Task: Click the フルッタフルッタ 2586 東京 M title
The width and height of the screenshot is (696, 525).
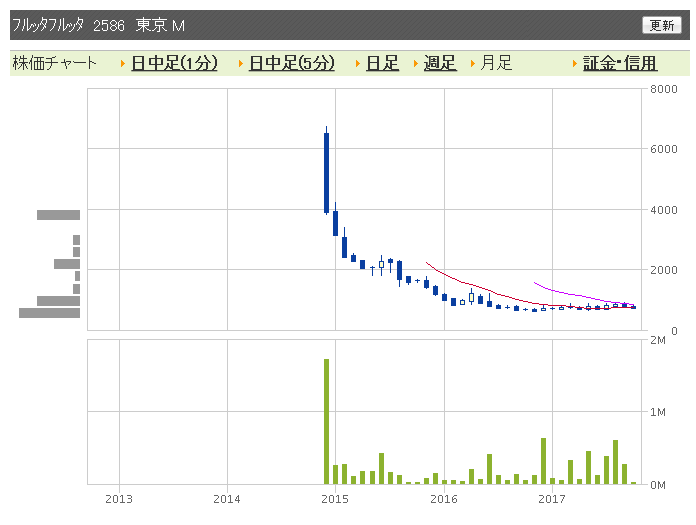Action: coord(98,25)
